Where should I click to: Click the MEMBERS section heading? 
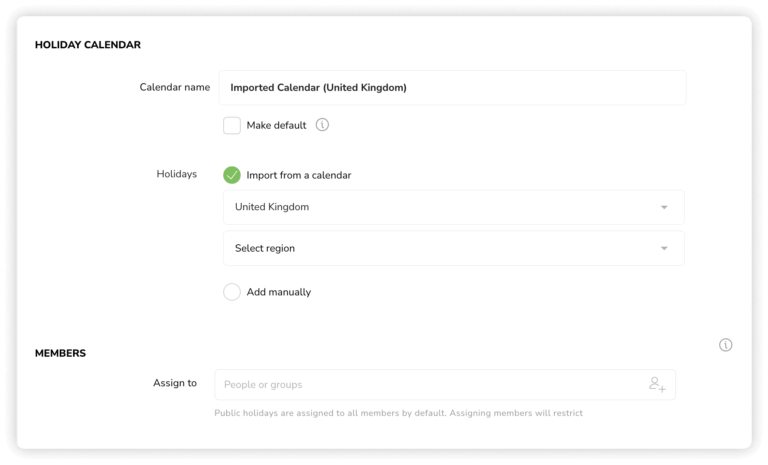pyautogui.click(x=60, y=353)
